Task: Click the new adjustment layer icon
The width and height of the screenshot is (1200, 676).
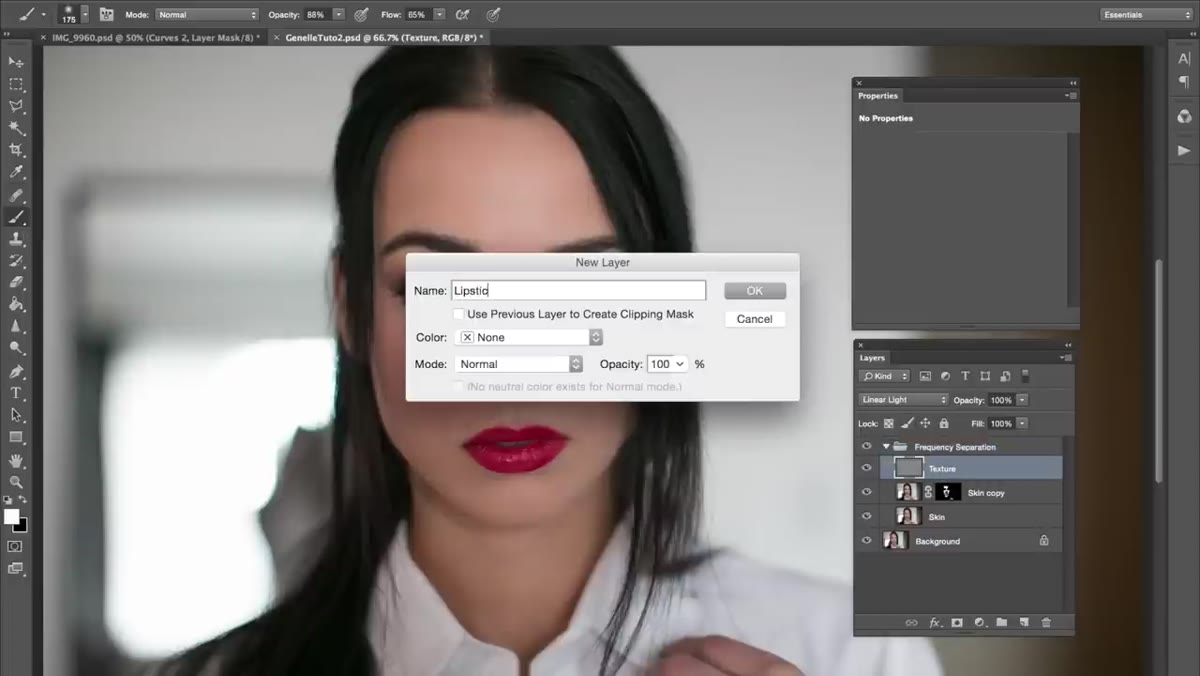Action: pos(979,622)
